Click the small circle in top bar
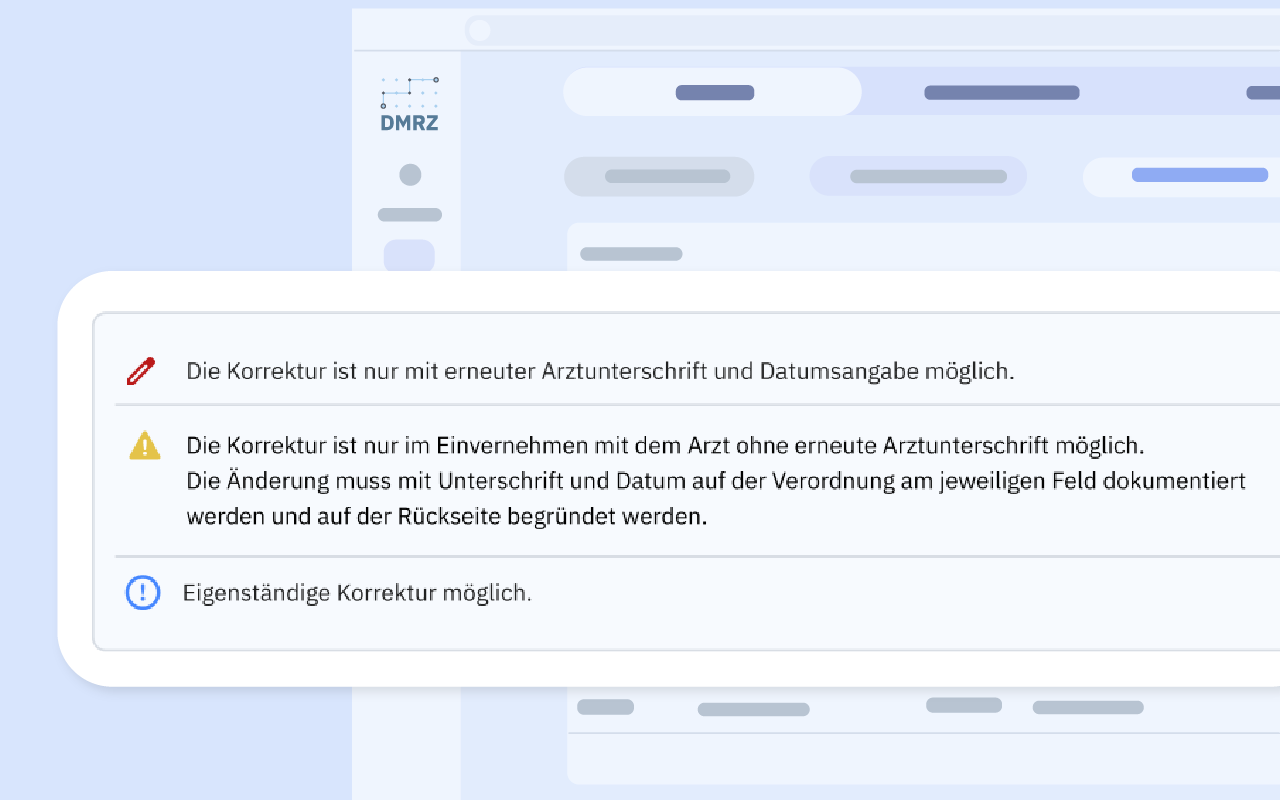Screen dimensions: 1280x800 pos(480,30)
